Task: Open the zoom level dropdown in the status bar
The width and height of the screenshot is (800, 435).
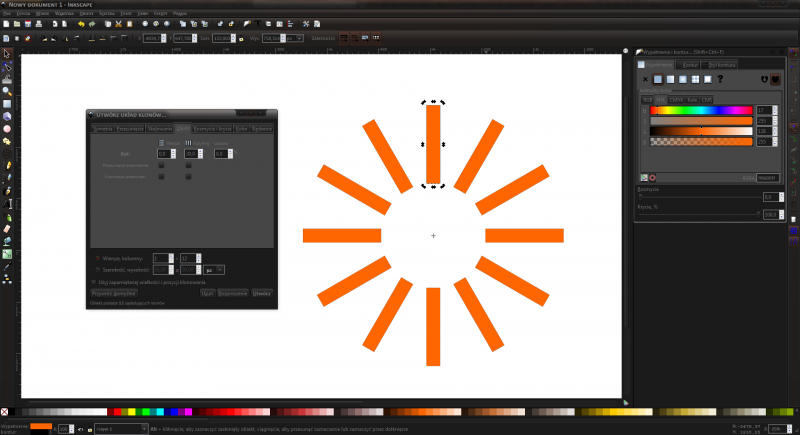Action: coord(780,428)
